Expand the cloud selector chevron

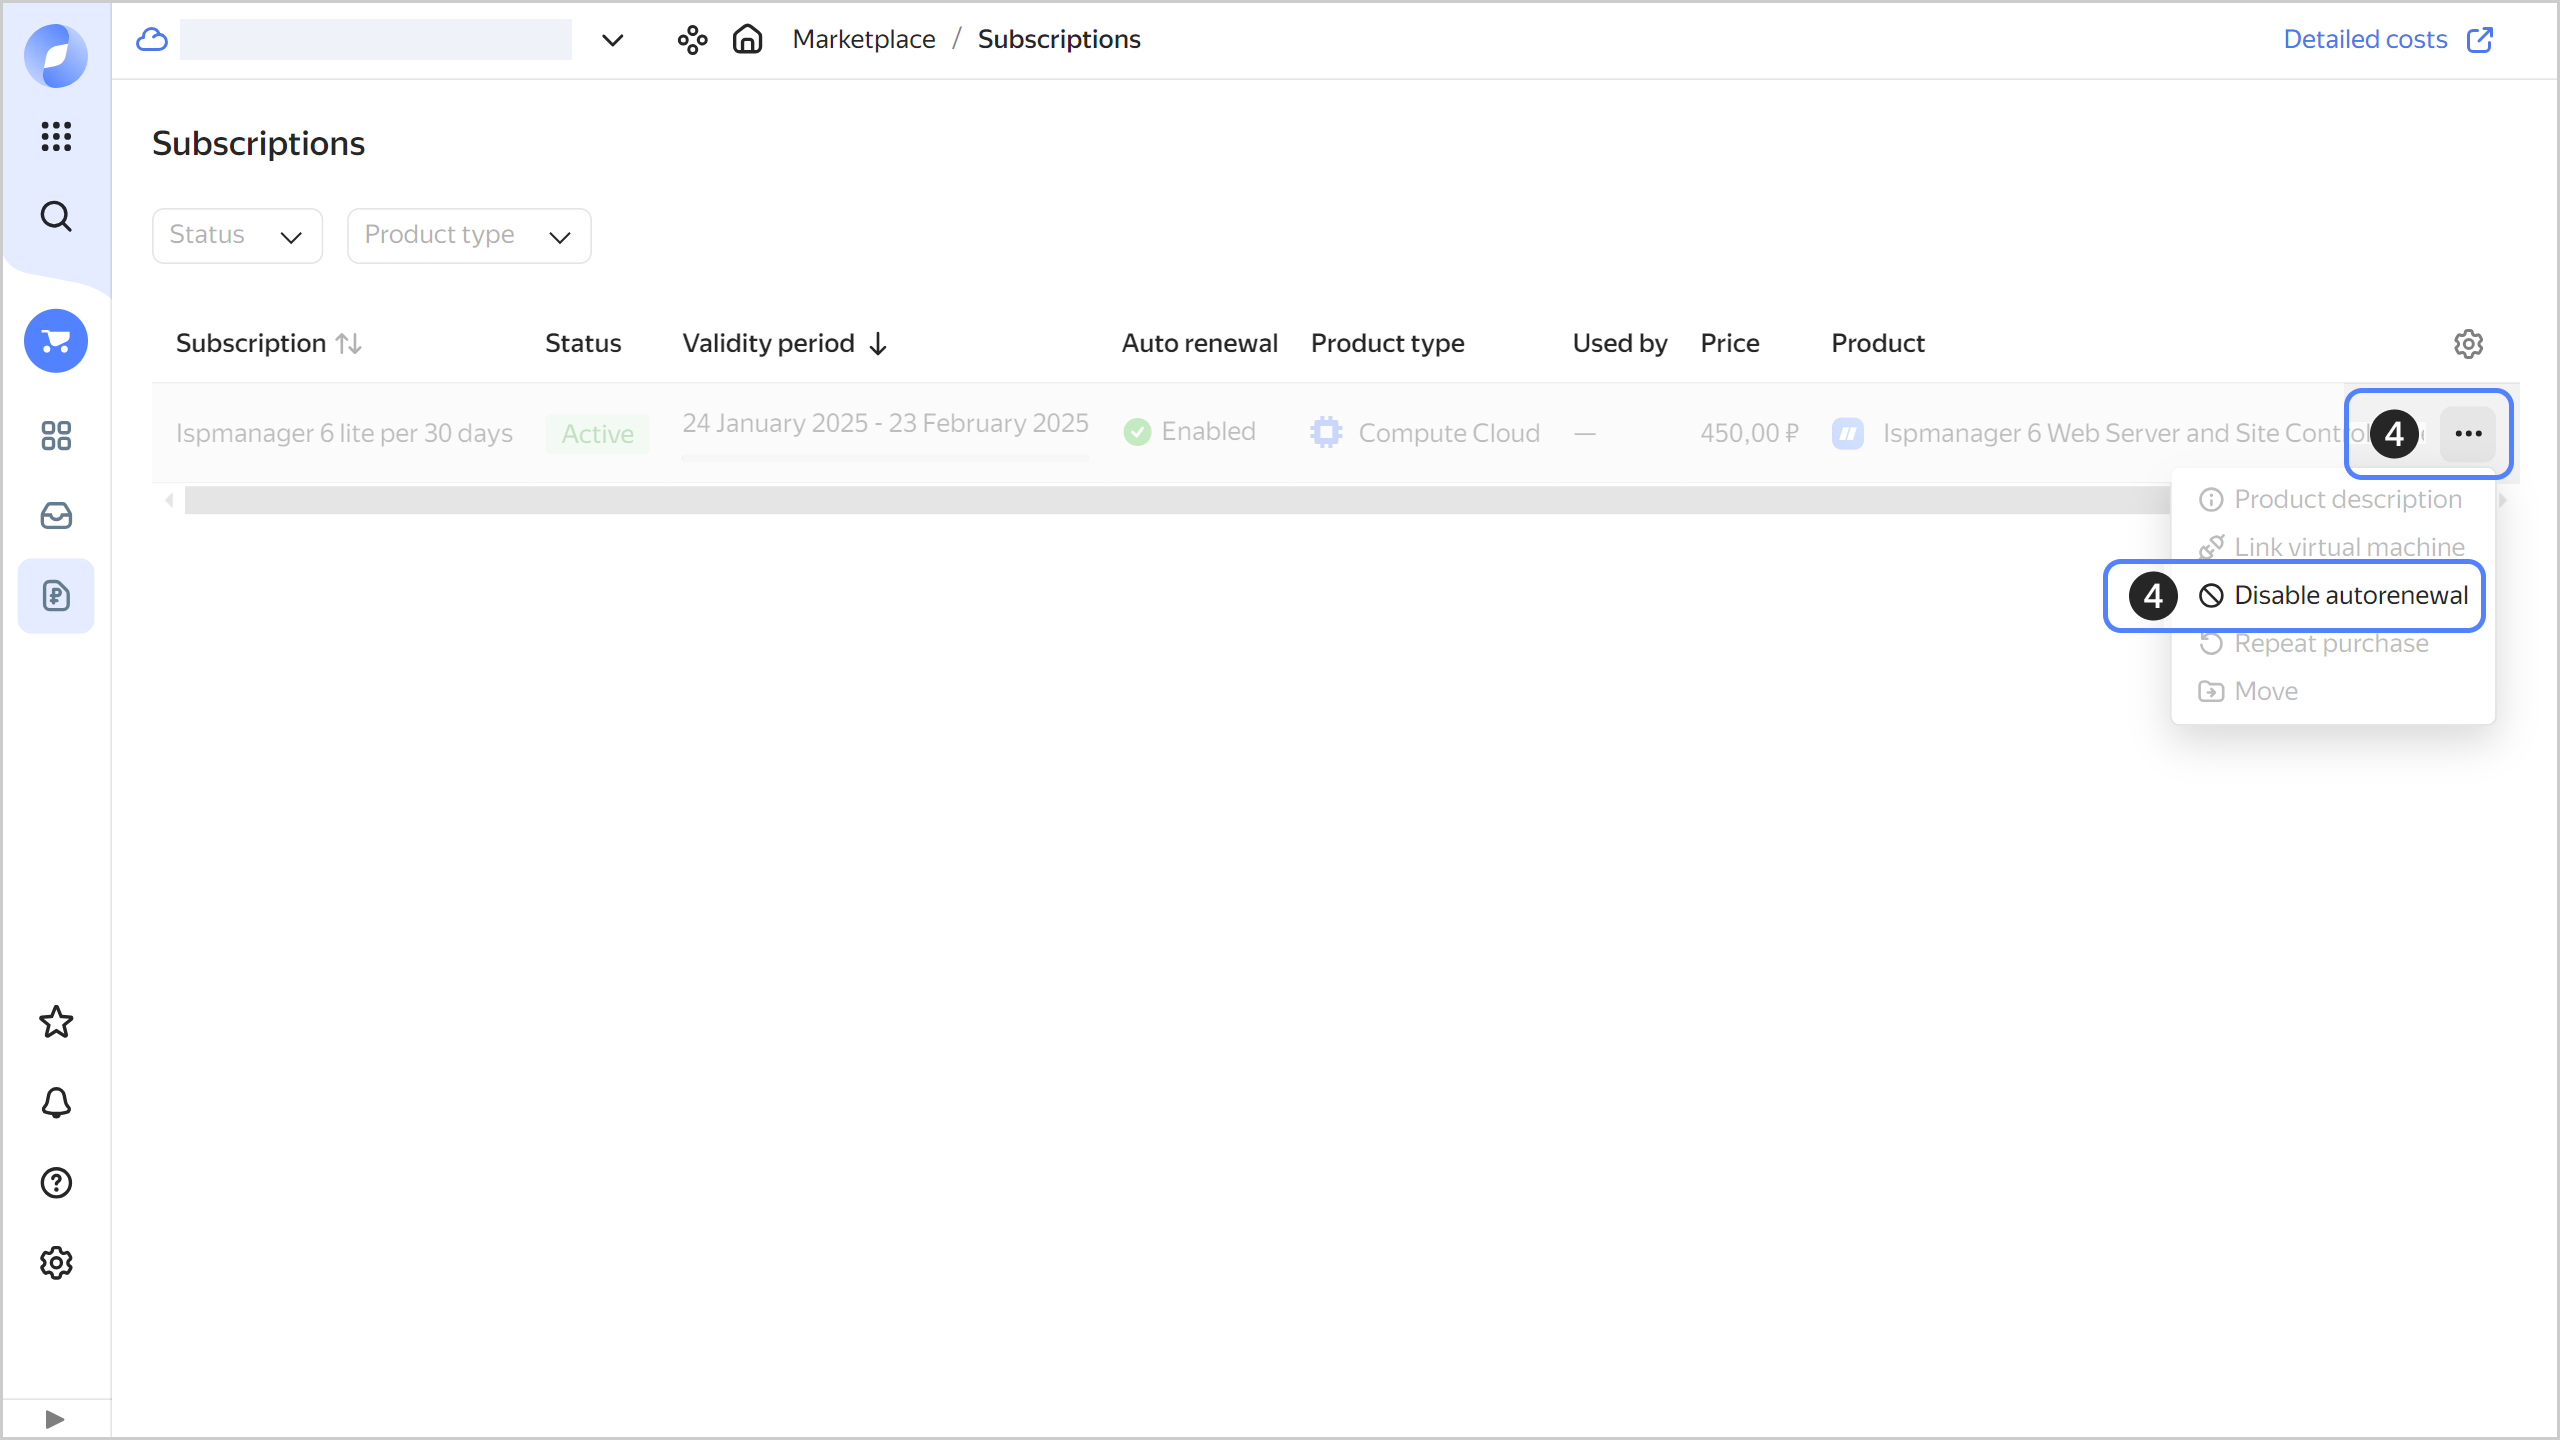(612, 40)
